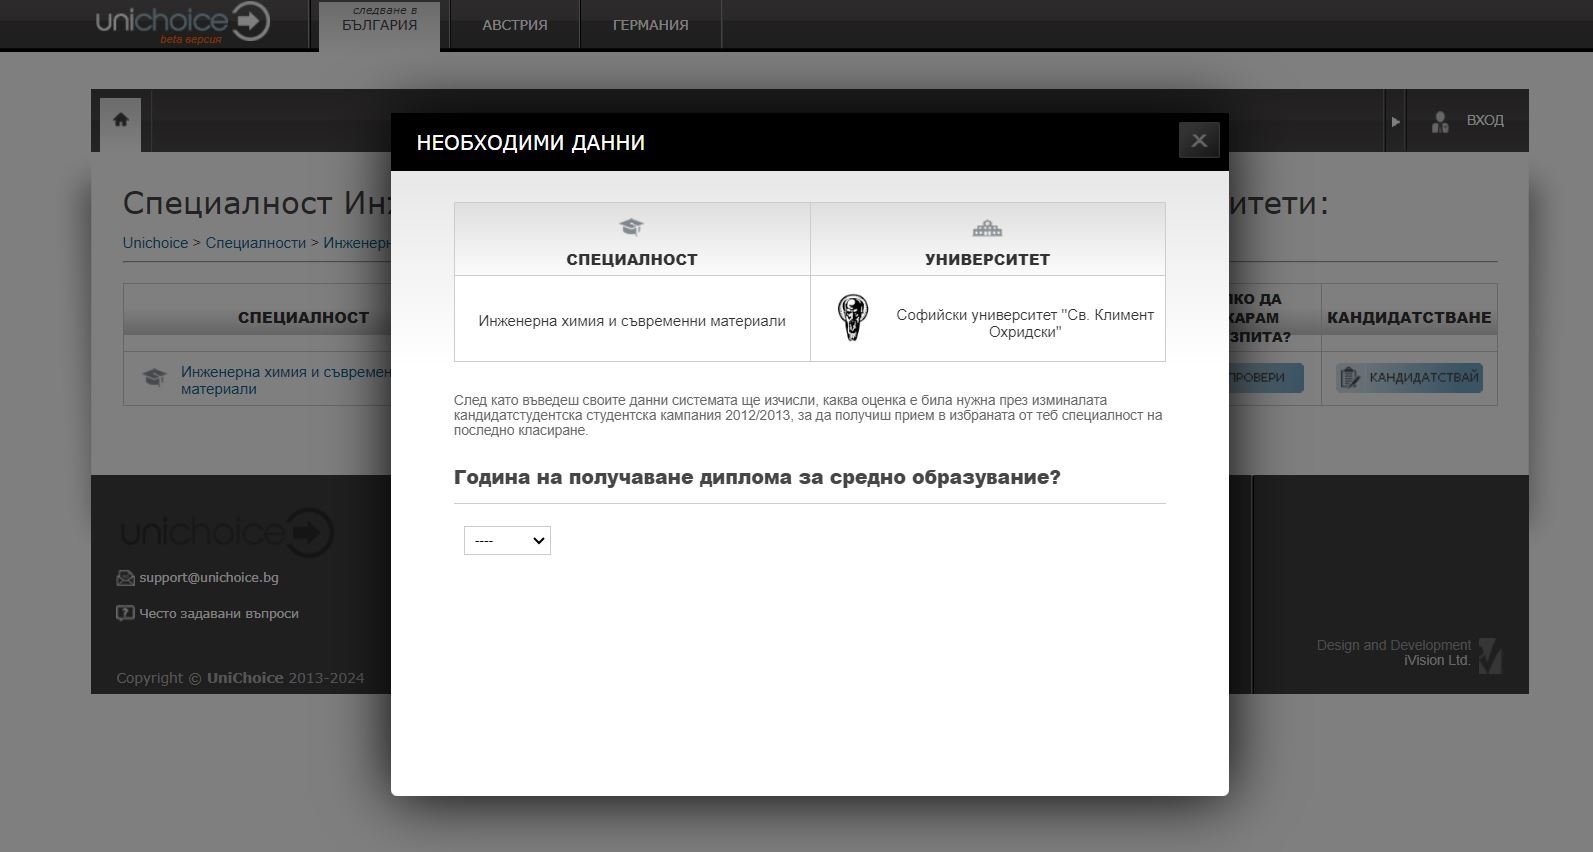1593x852 pixels.
Task: Open the Unichoice breadcrumb link
Action: point(155,243)
